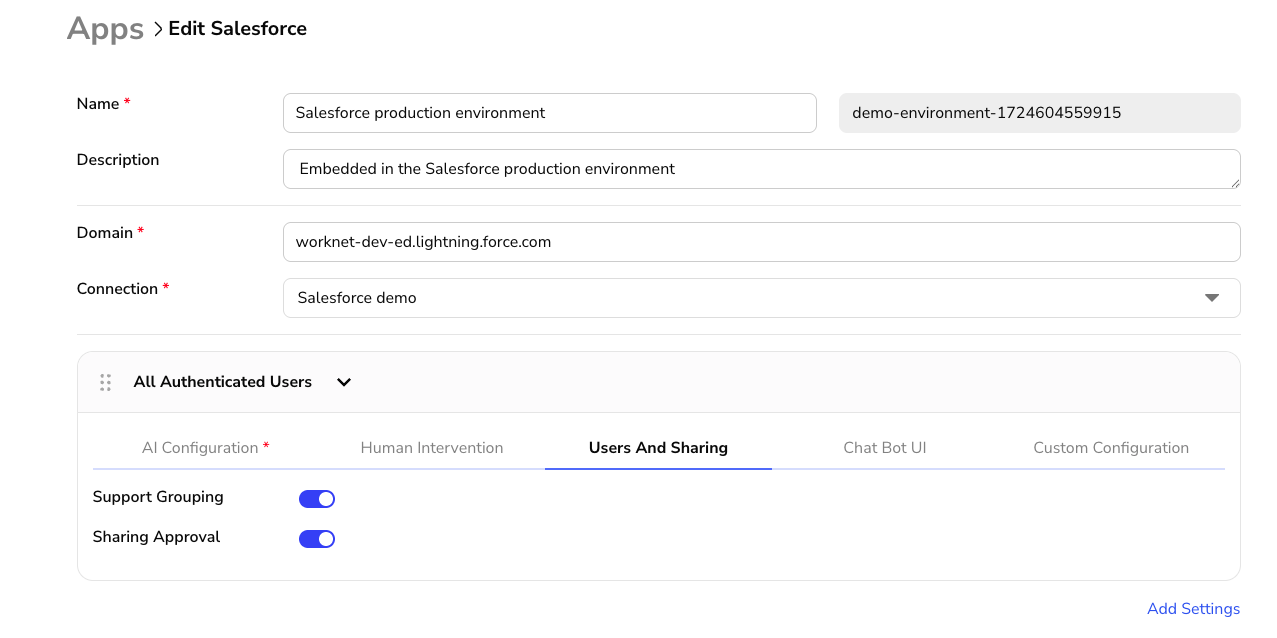Screen dimensions: 1277x638
Task: Click the Add Settings link
Action: [1193, 608]
